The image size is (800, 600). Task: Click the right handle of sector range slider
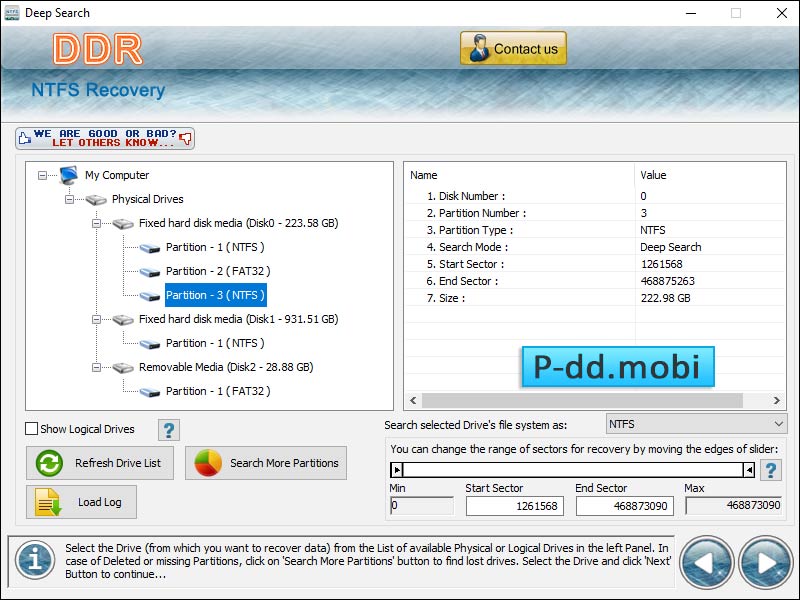point(748,469)
